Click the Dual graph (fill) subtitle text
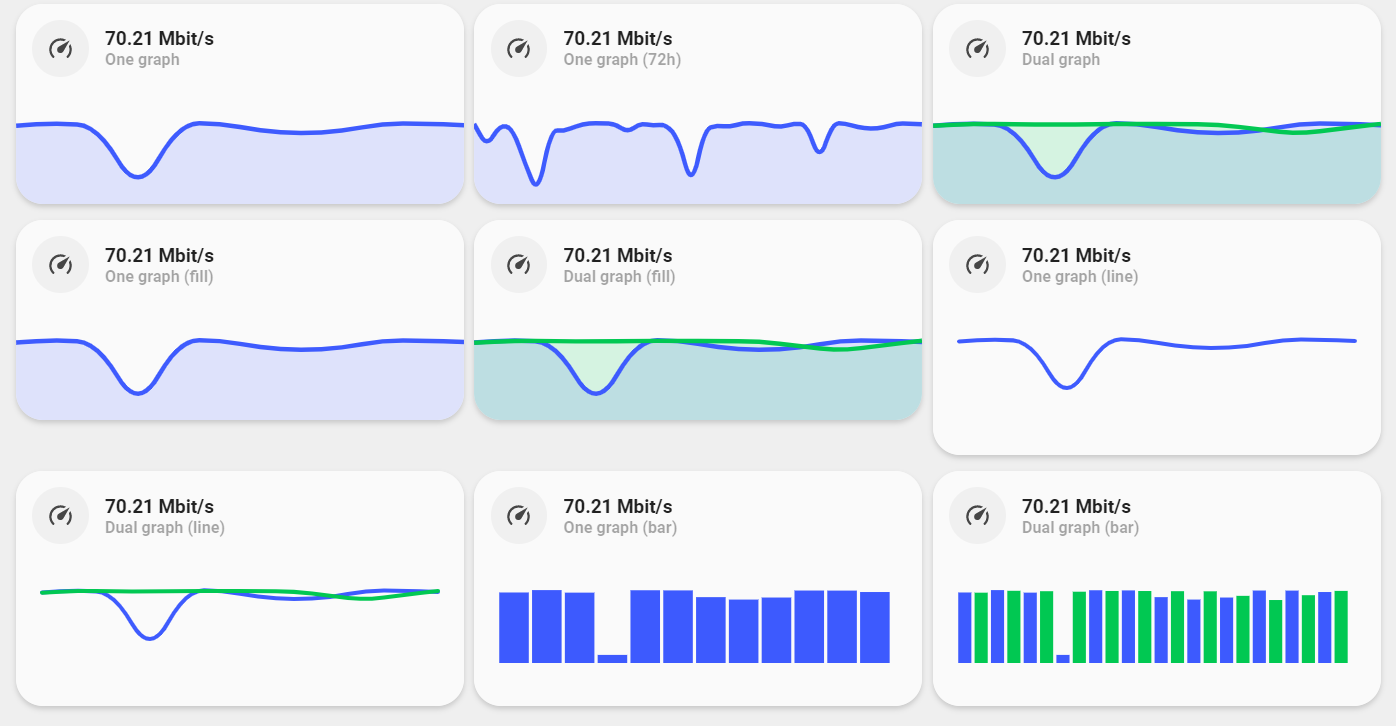This screenshot has width=1396, height=726. [x=619, y=277]
